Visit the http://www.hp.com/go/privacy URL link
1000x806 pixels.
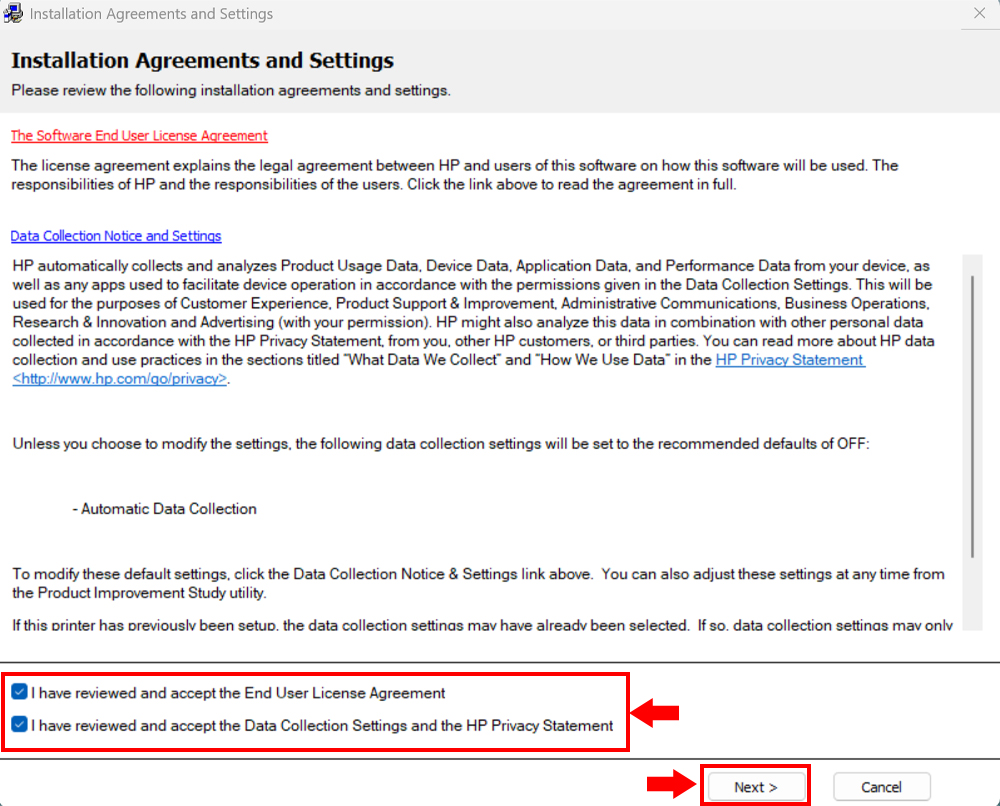pyautogui.click(x=120, y=378)
